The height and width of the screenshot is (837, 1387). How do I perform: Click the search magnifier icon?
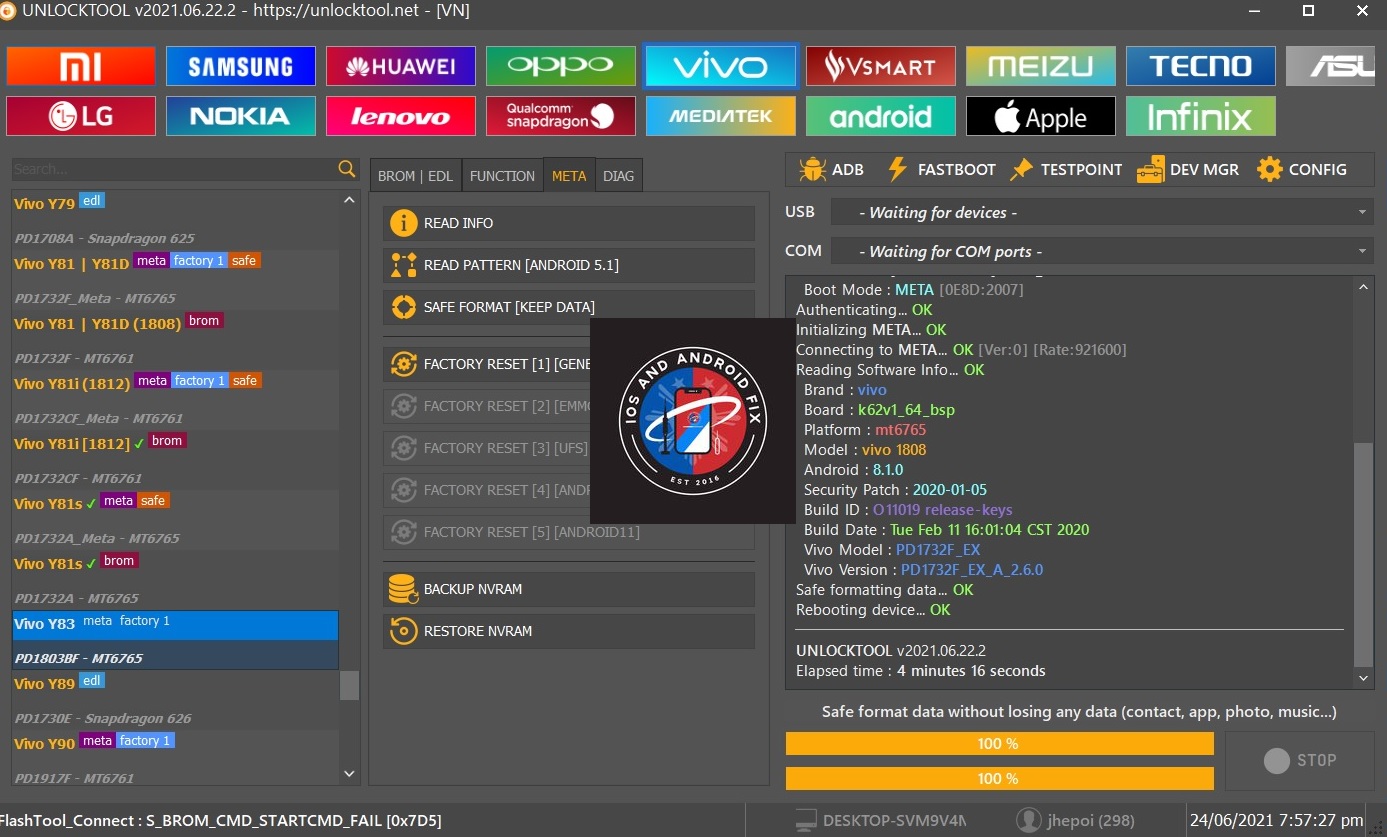coord(347,169)
